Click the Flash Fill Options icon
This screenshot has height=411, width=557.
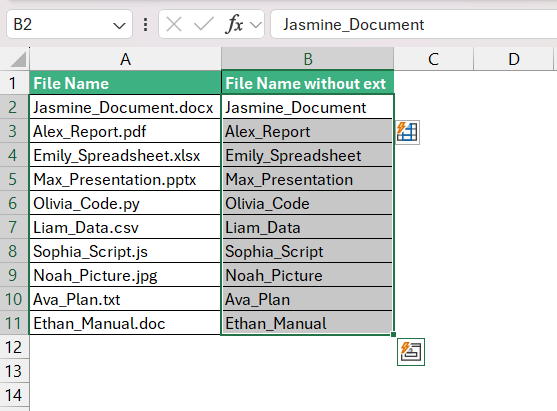pos(407,132)
